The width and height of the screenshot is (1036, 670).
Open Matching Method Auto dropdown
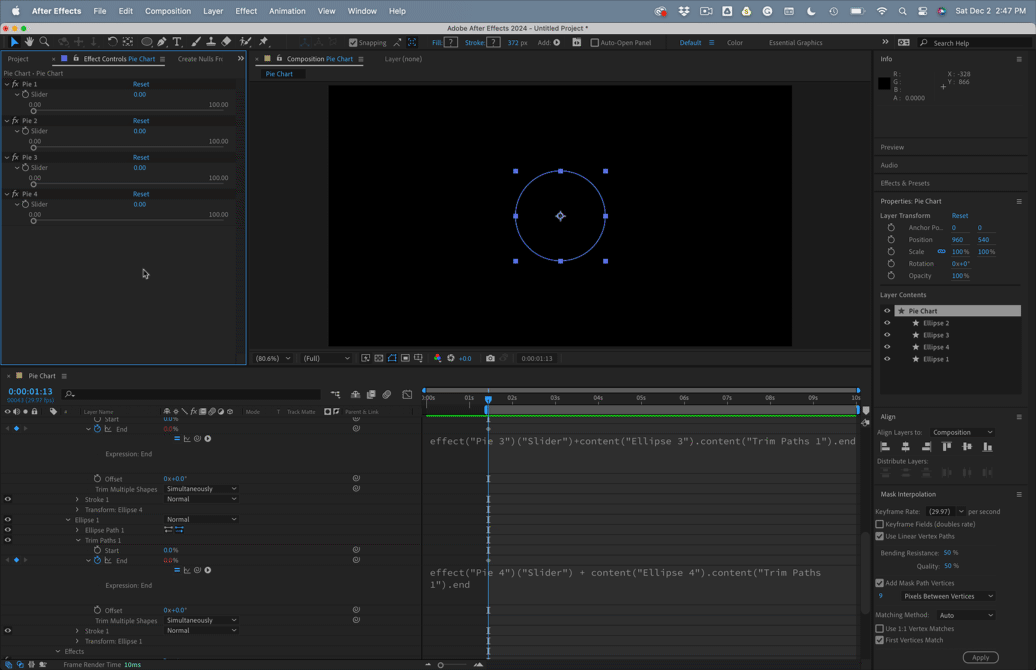pyautogui.click(x=966, y=615)
